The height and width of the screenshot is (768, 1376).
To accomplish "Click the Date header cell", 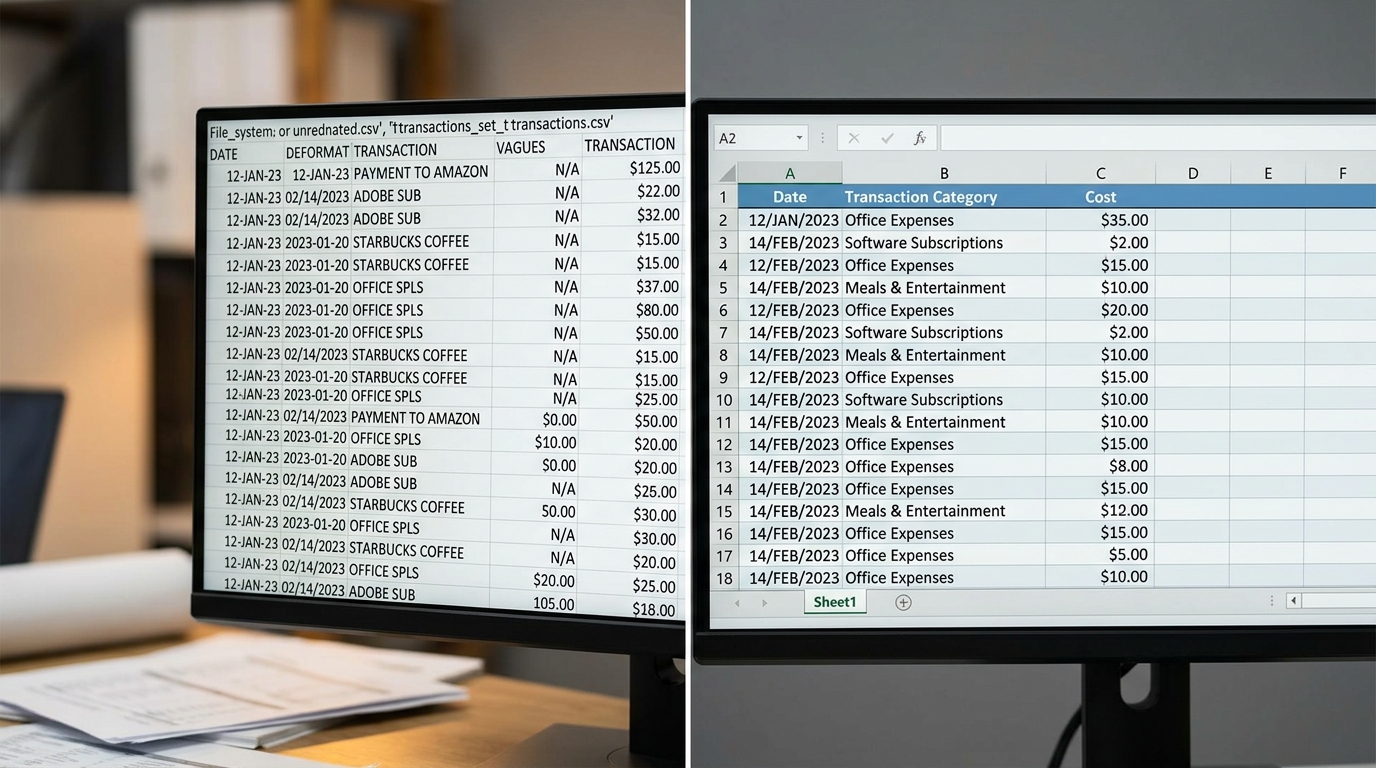I will pyautogui.click(x=790, y=197).
